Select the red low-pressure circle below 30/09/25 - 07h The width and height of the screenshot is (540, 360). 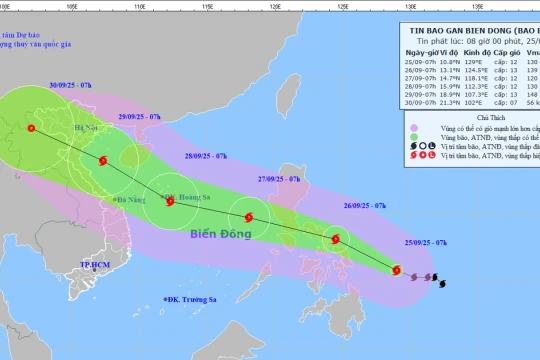click(x=31, y=128)
